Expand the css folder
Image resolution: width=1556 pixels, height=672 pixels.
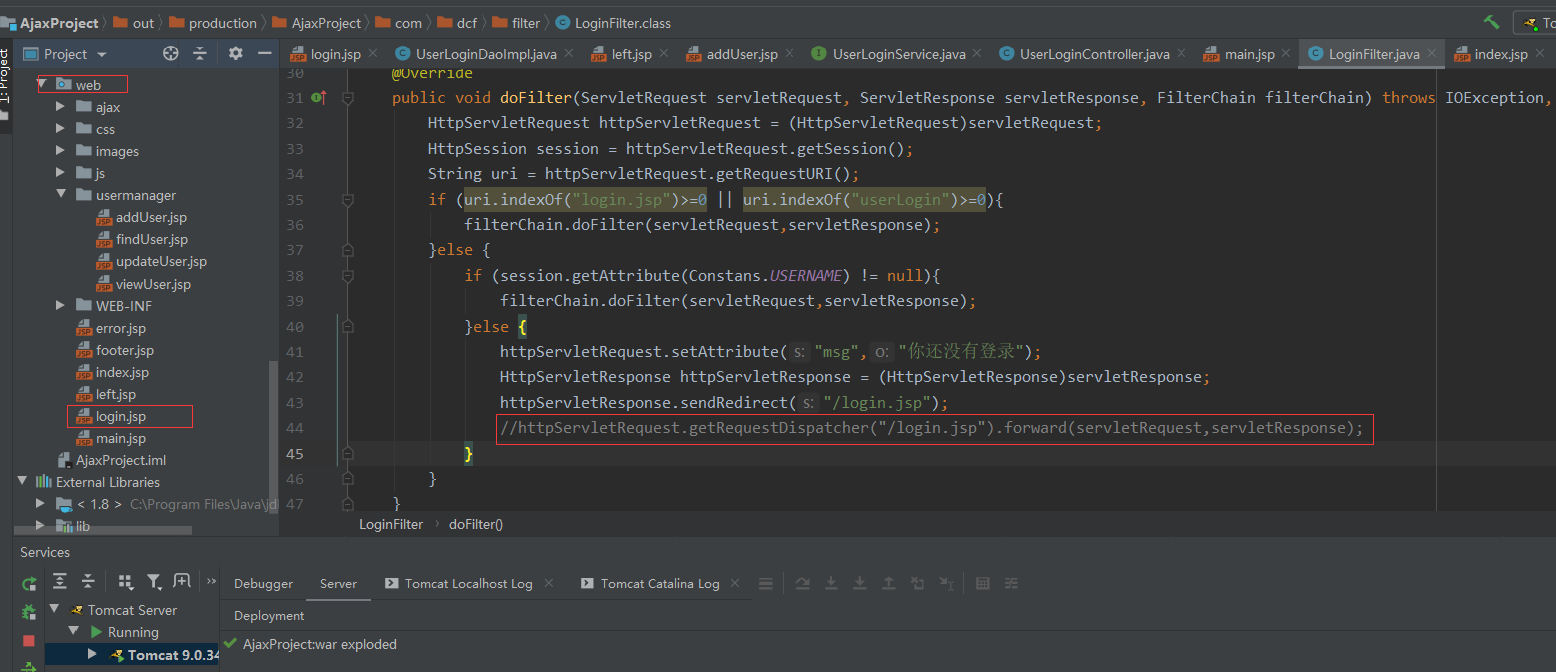tap(61, 129)
